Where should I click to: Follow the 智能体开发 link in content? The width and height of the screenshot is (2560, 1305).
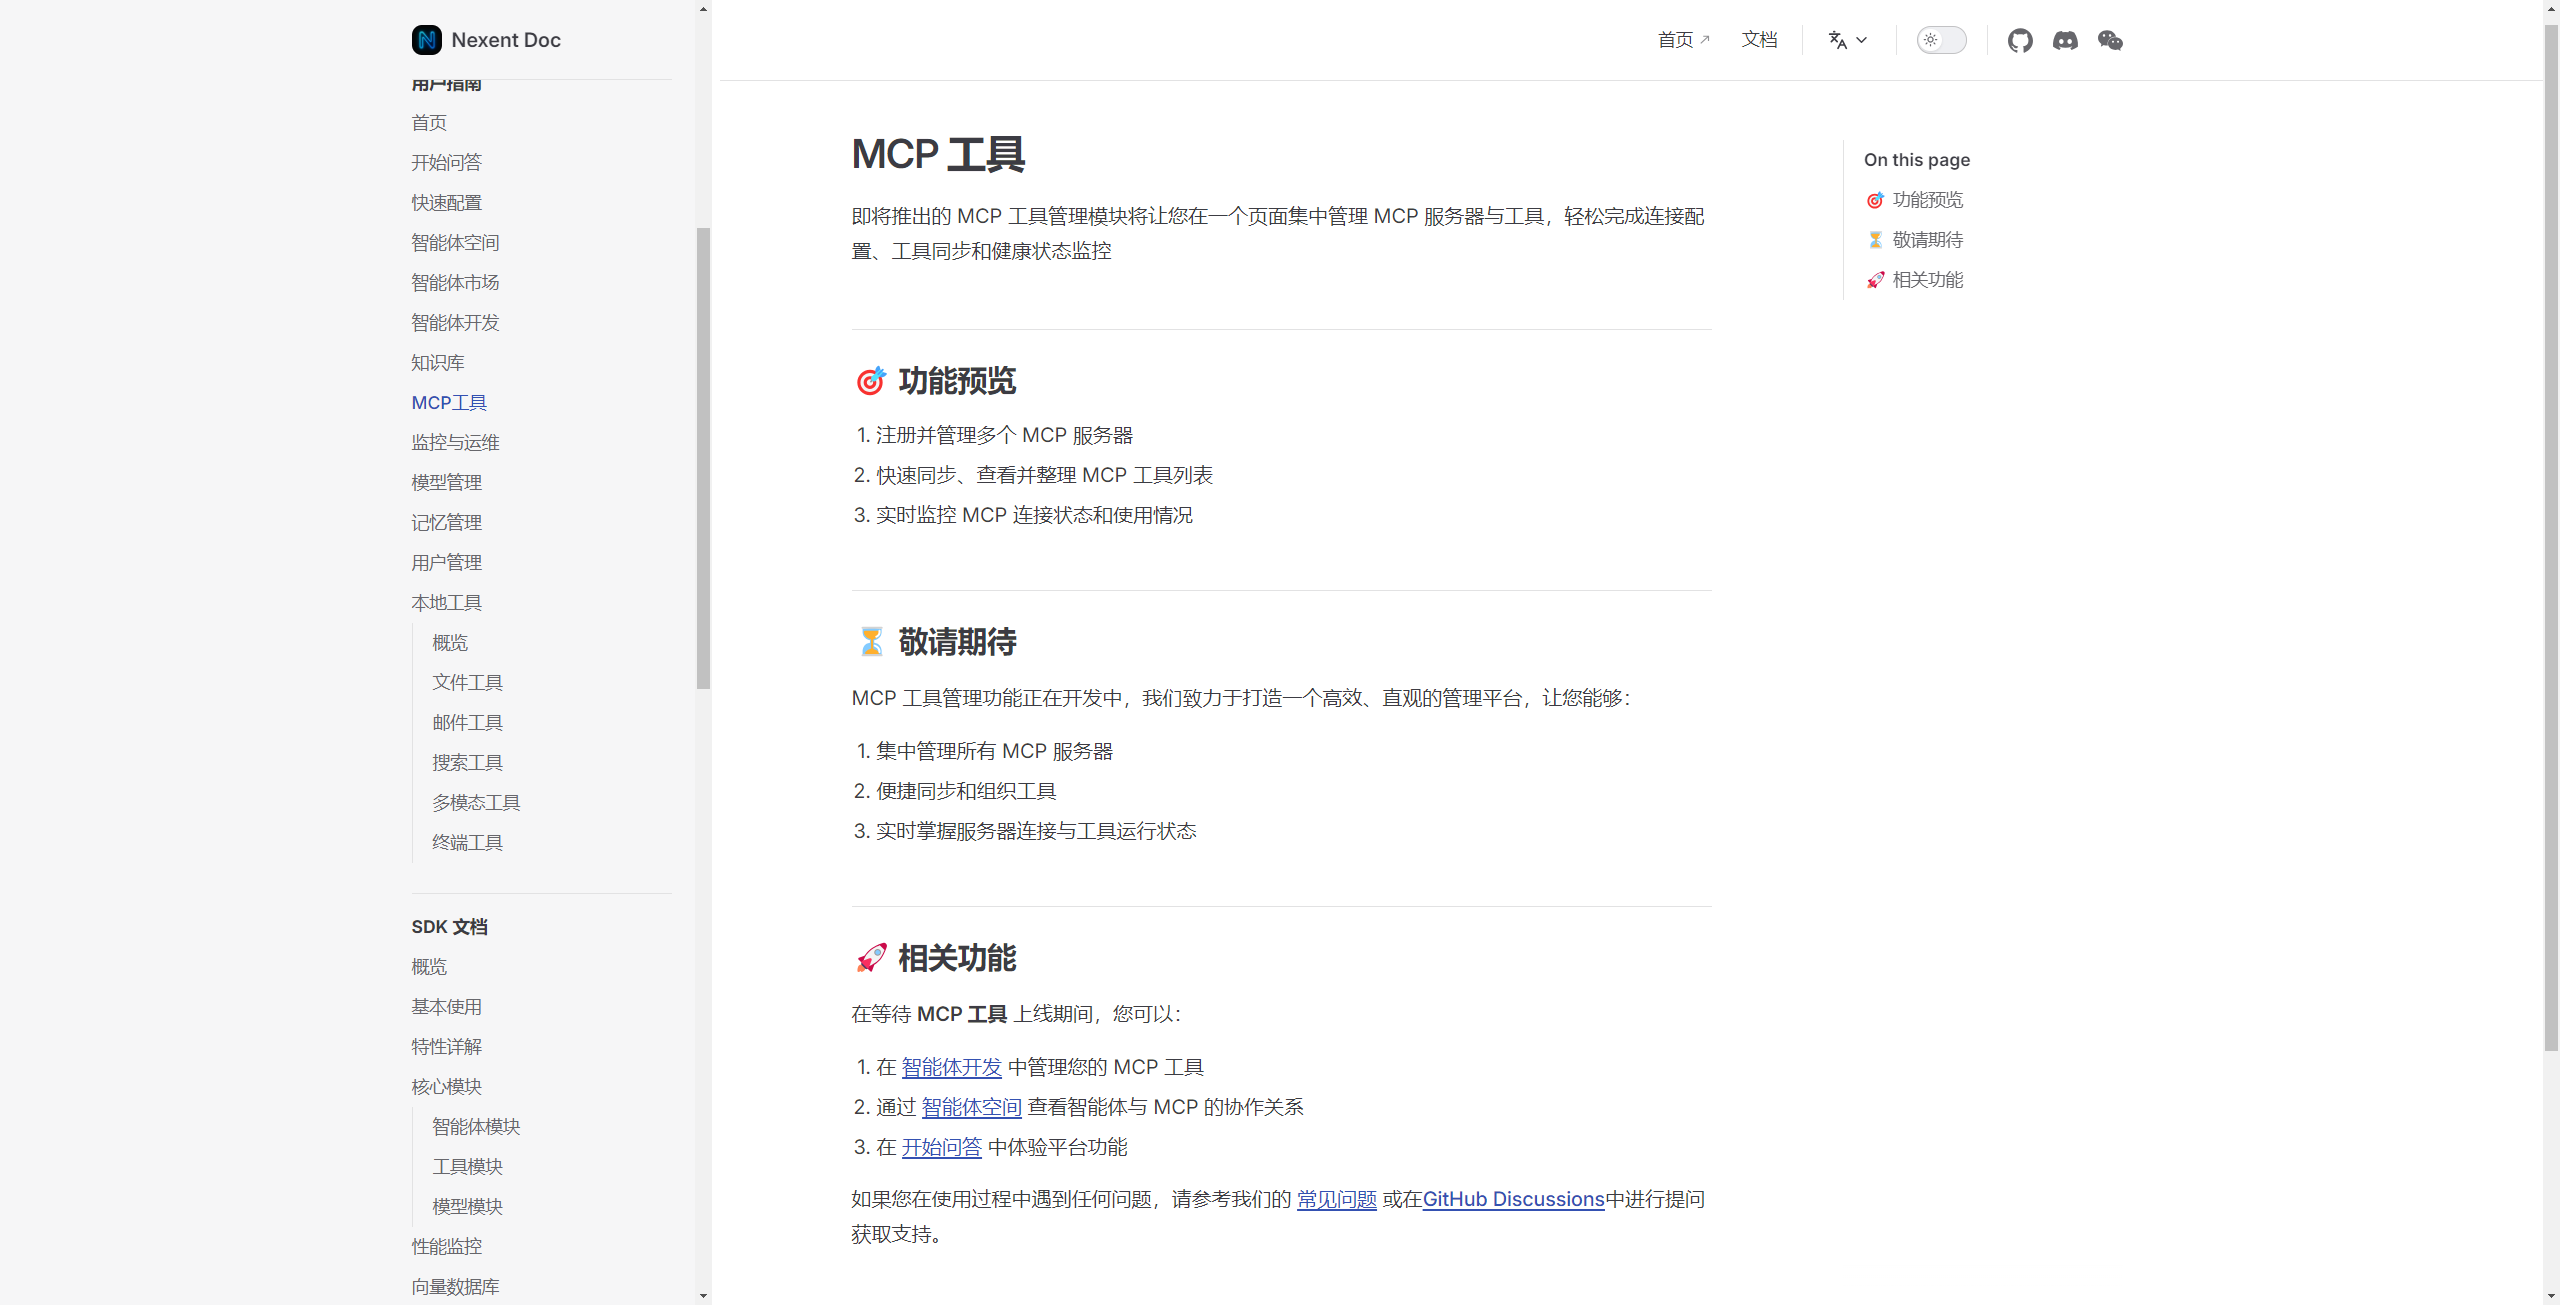pos(951,1067)
